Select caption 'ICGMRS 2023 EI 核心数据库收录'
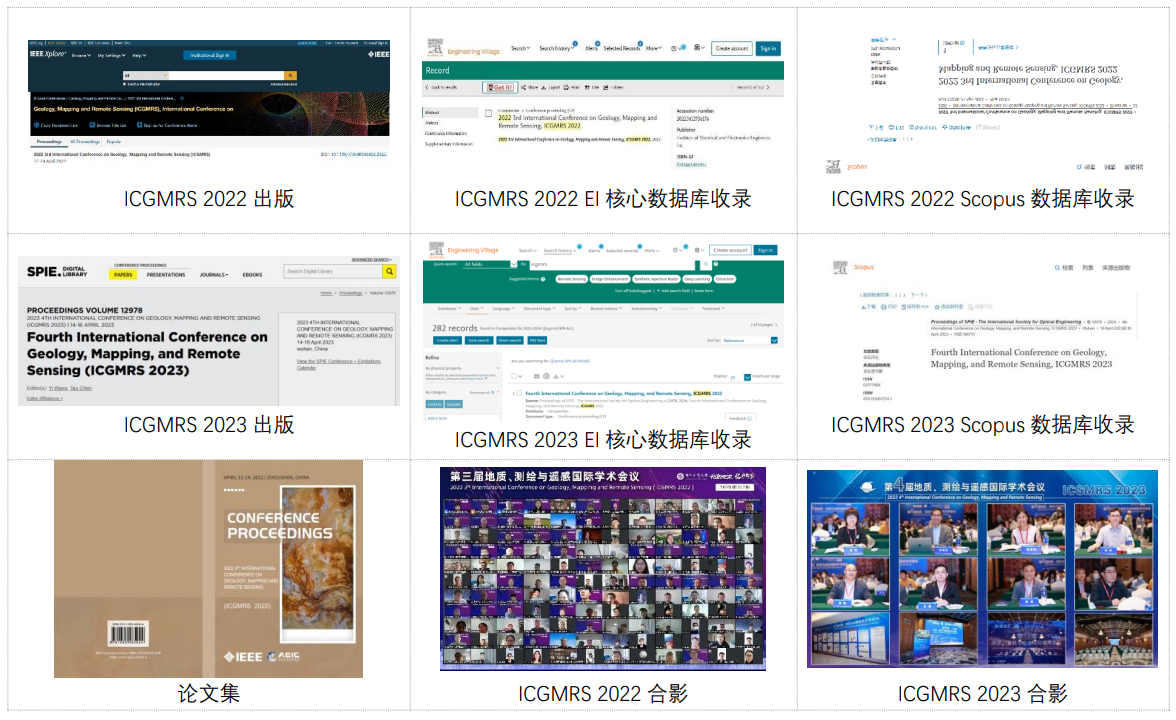 (603, 440)
